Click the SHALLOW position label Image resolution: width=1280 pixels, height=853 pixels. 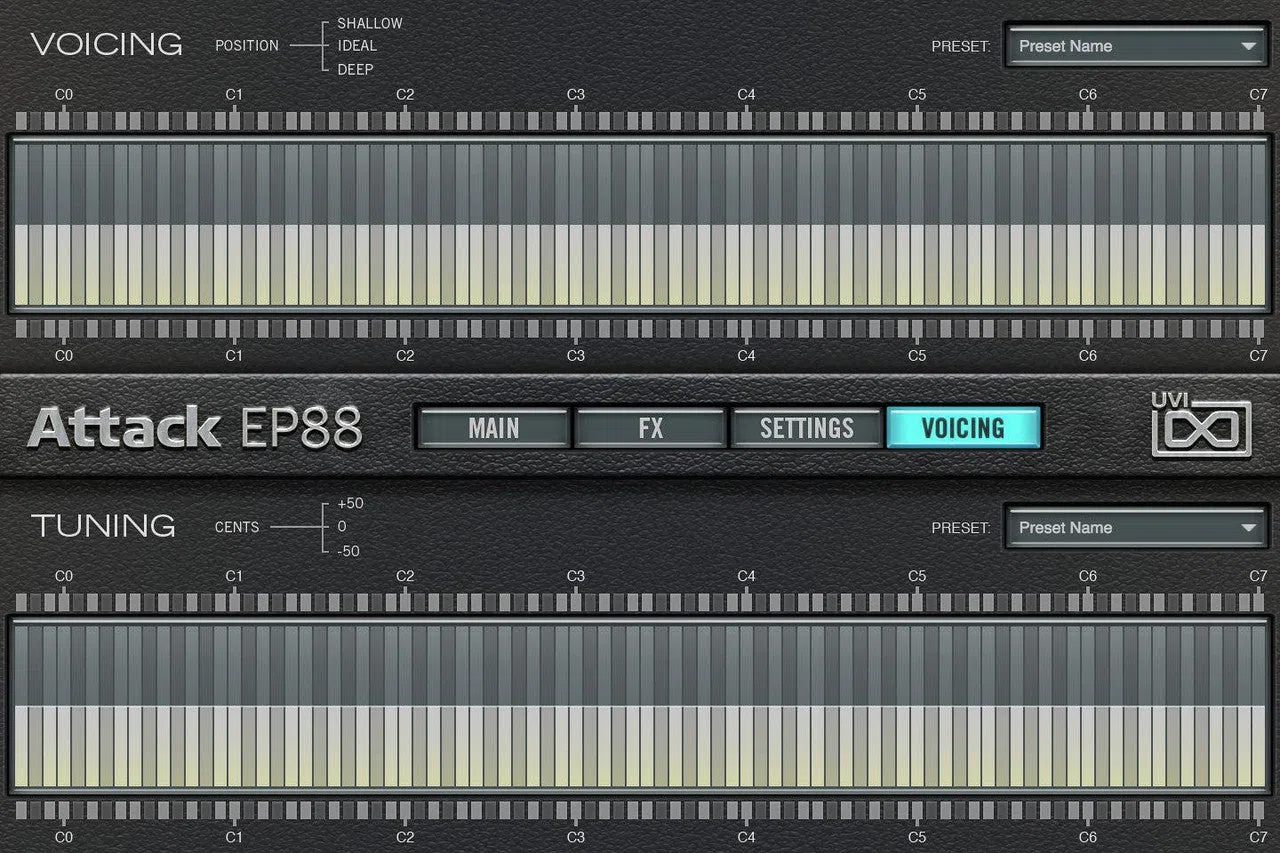point(370,23)
